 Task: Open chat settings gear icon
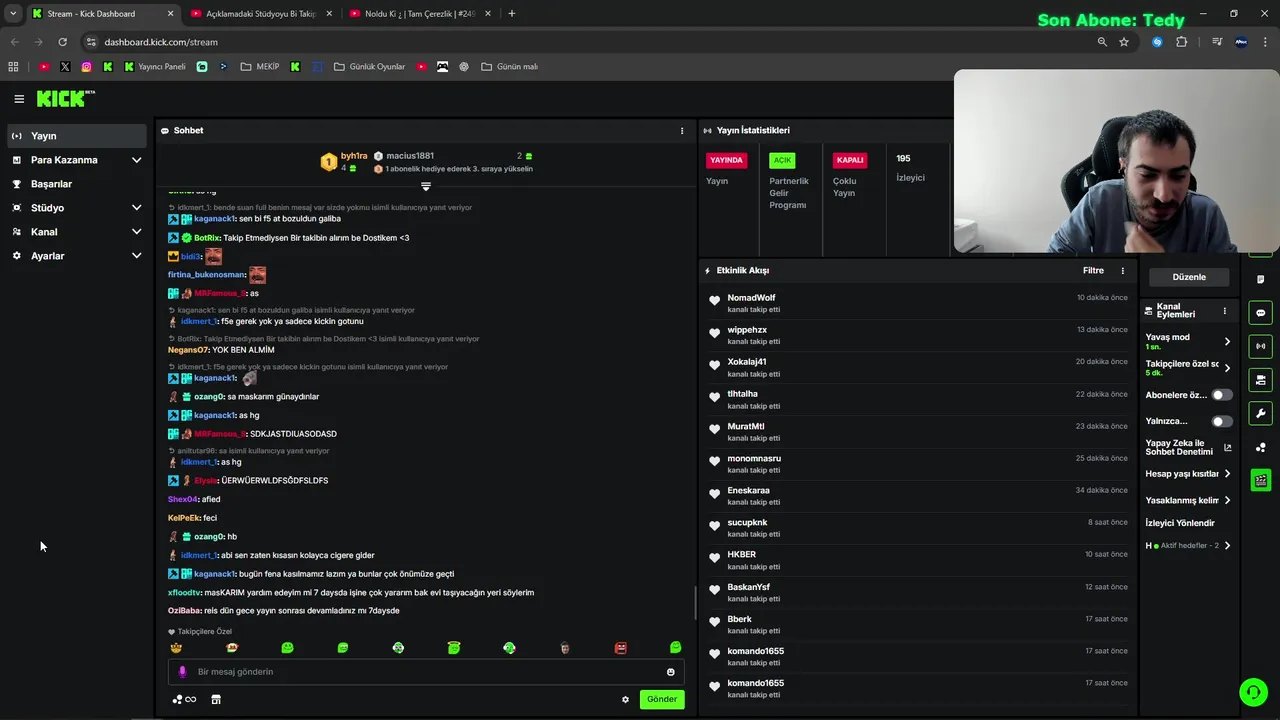[x=625, y=699]
